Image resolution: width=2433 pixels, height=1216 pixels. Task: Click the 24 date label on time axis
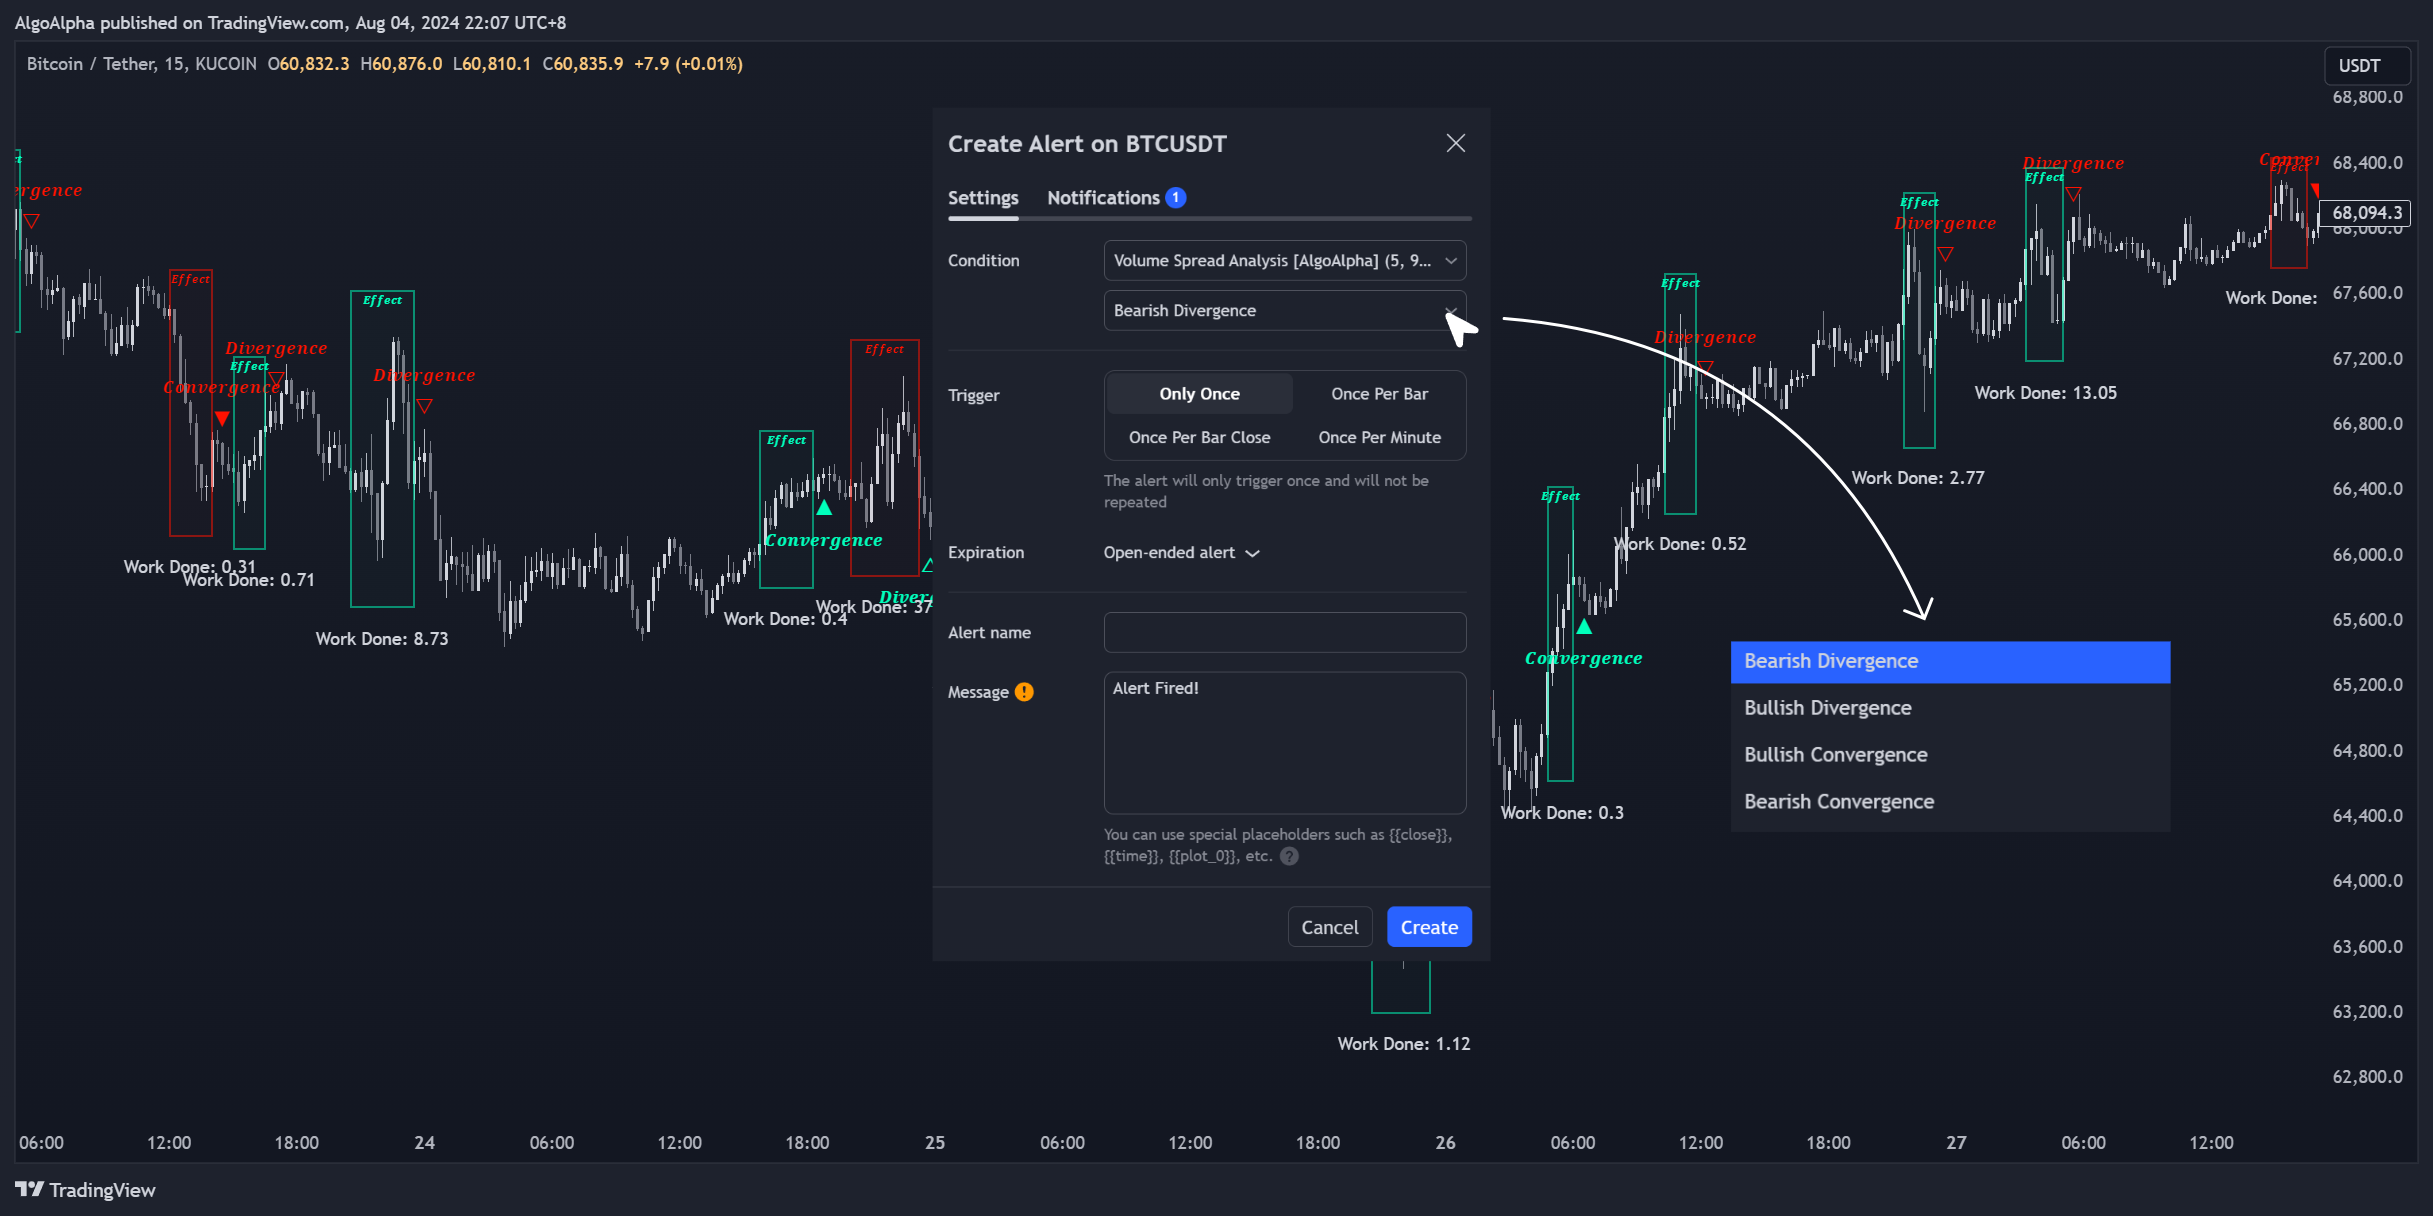pyautogui.click(x=424, y=1143)
